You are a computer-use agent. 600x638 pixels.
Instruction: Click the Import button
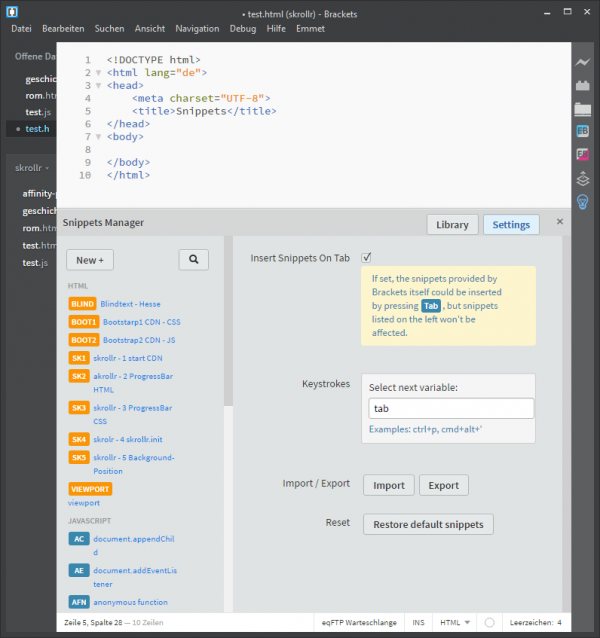tap(389, 485)
